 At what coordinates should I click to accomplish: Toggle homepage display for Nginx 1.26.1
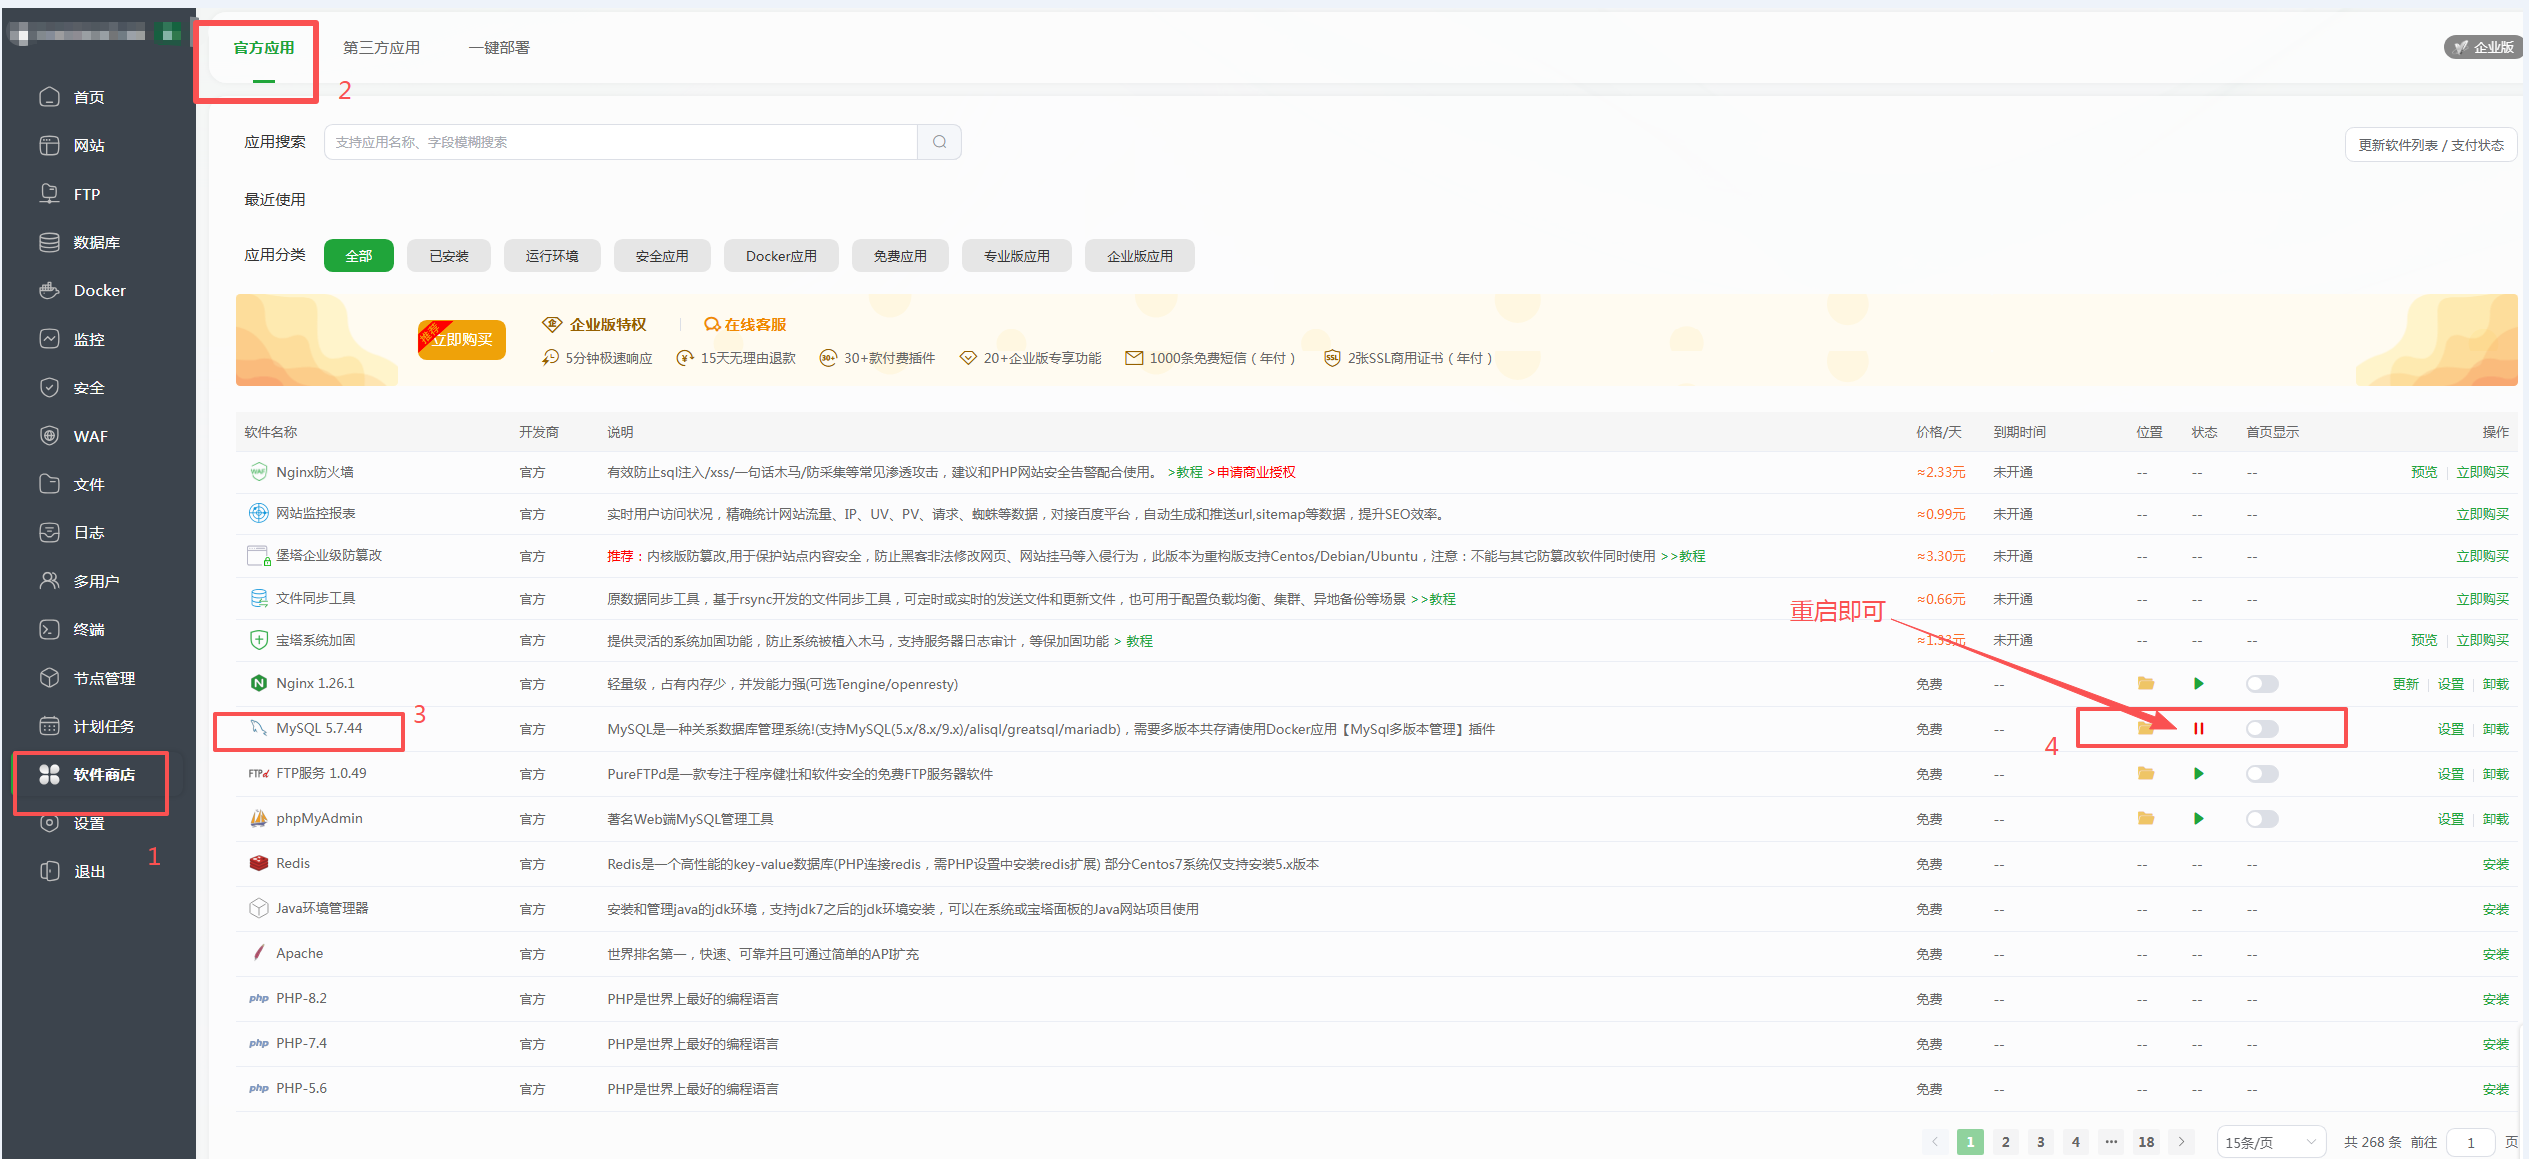click(2261, 684)
